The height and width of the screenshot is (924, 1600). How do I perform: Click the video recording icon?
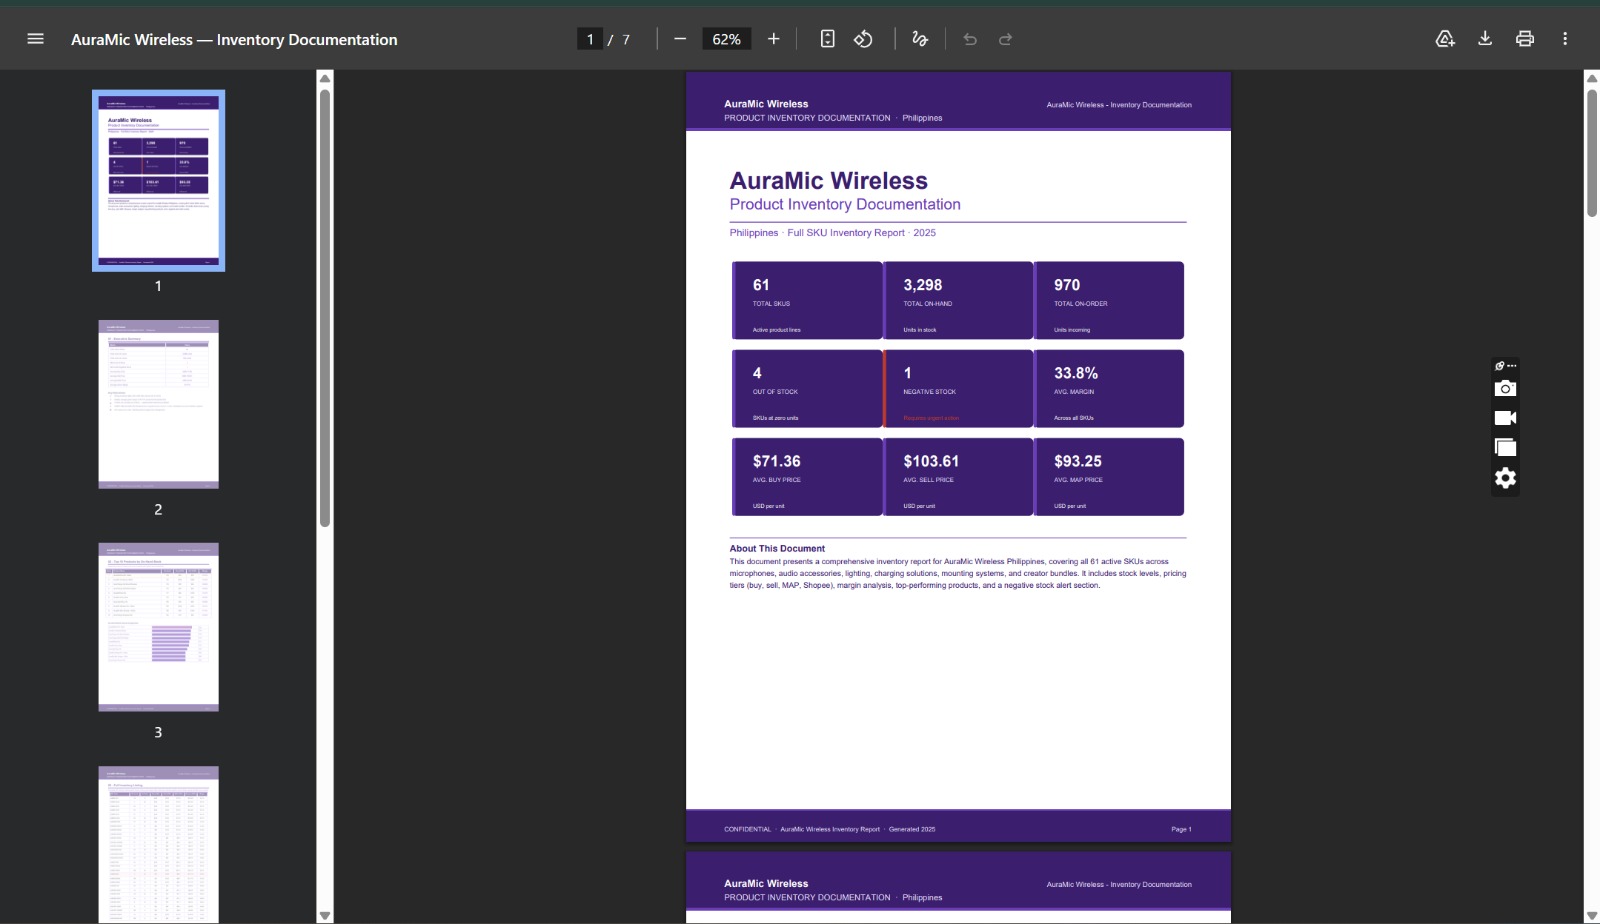[x=1505, y=418]
